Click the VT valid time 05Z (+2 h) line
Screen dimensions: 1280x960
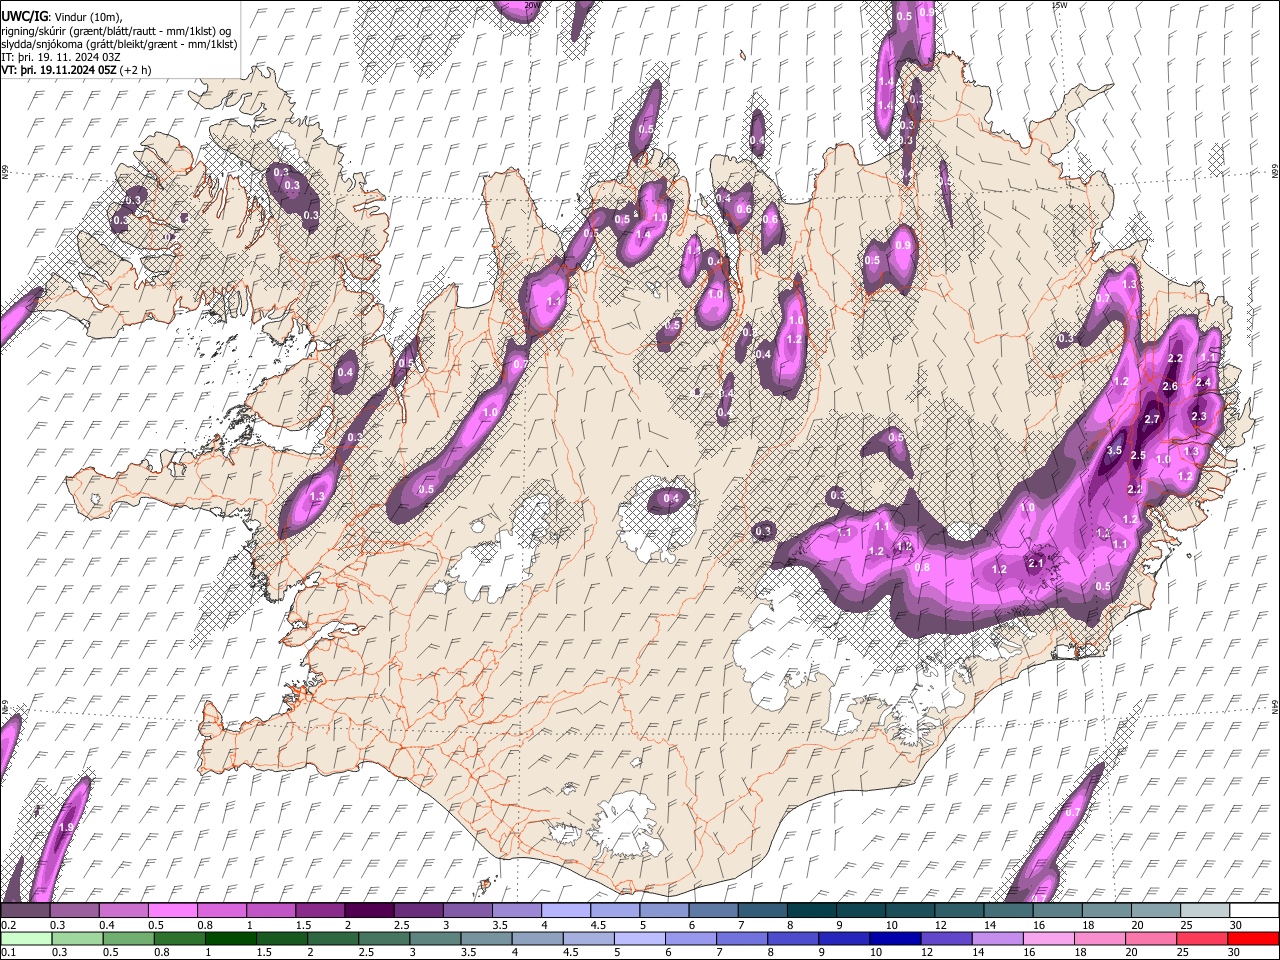click(77, 70)
